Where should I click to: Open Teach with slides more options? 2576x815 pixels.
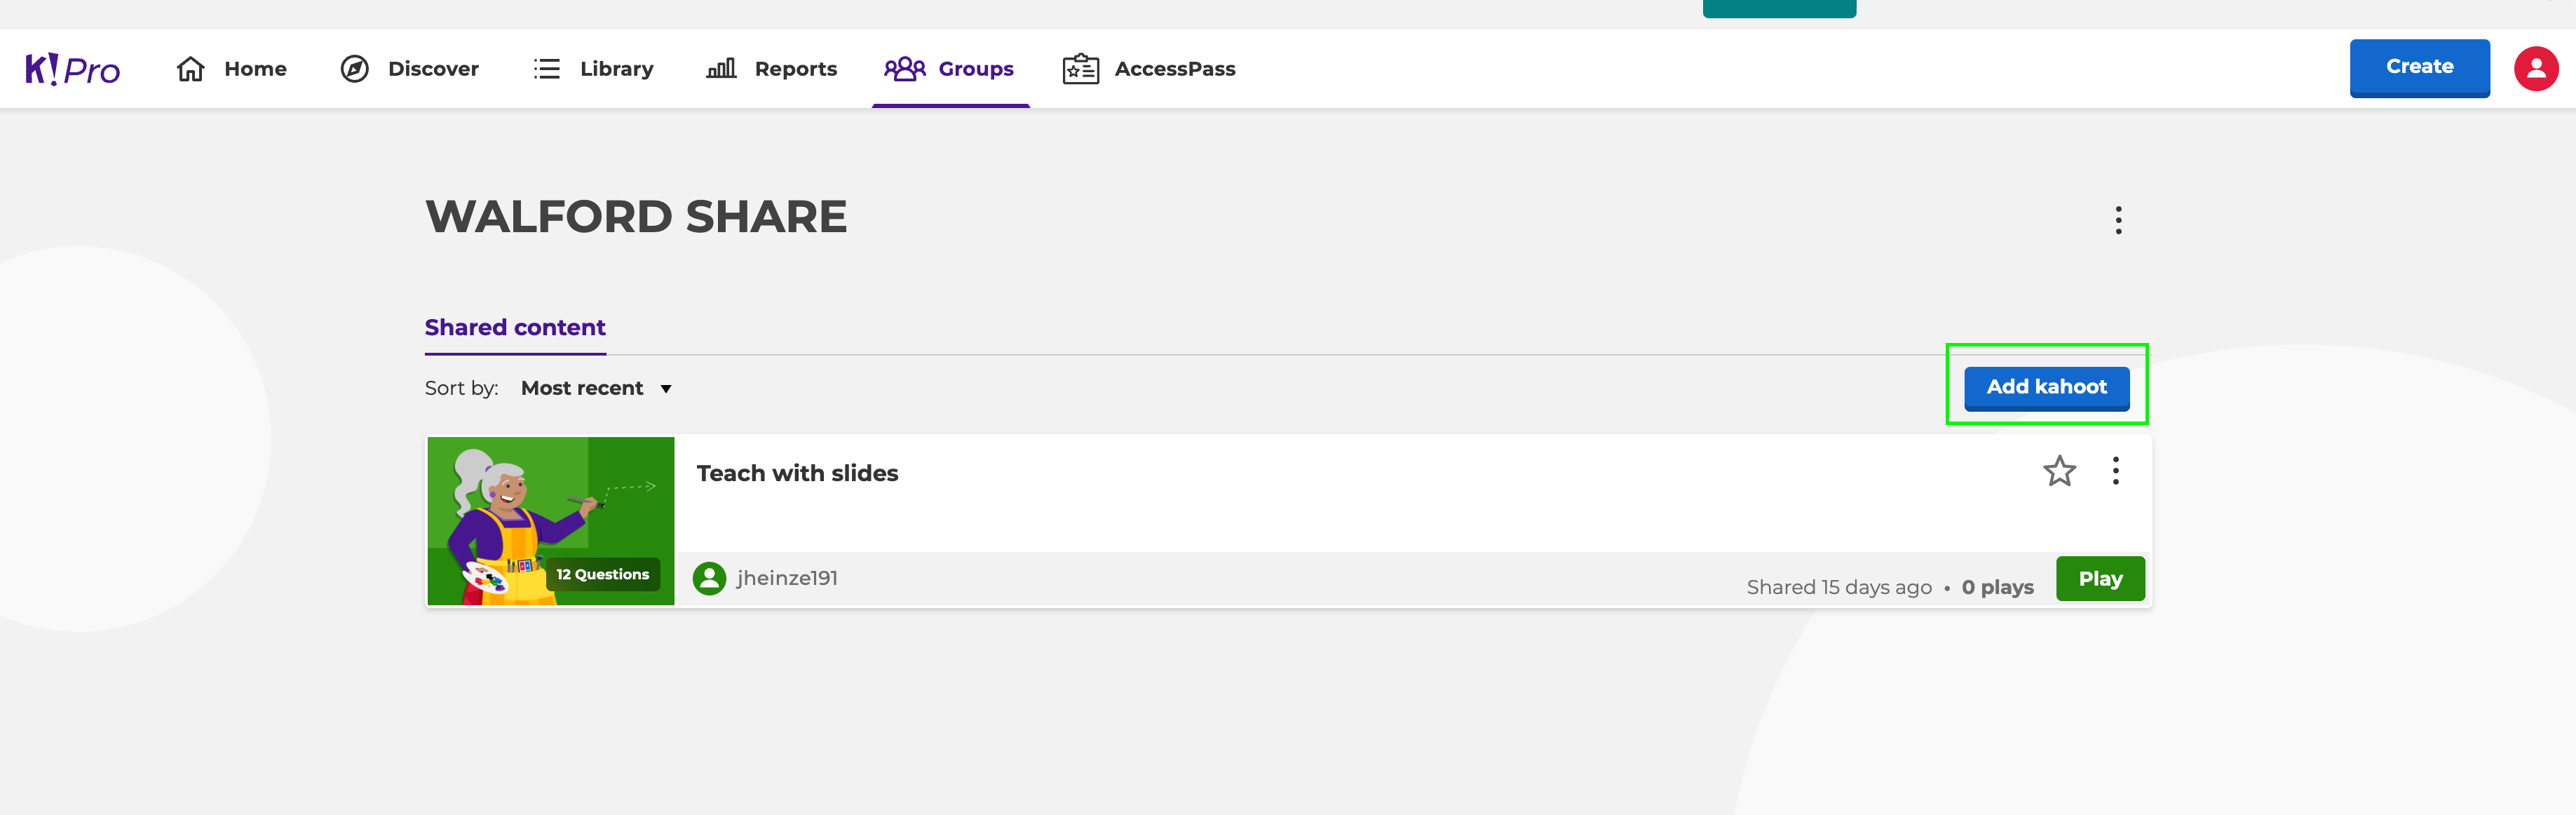[2115, 471]
